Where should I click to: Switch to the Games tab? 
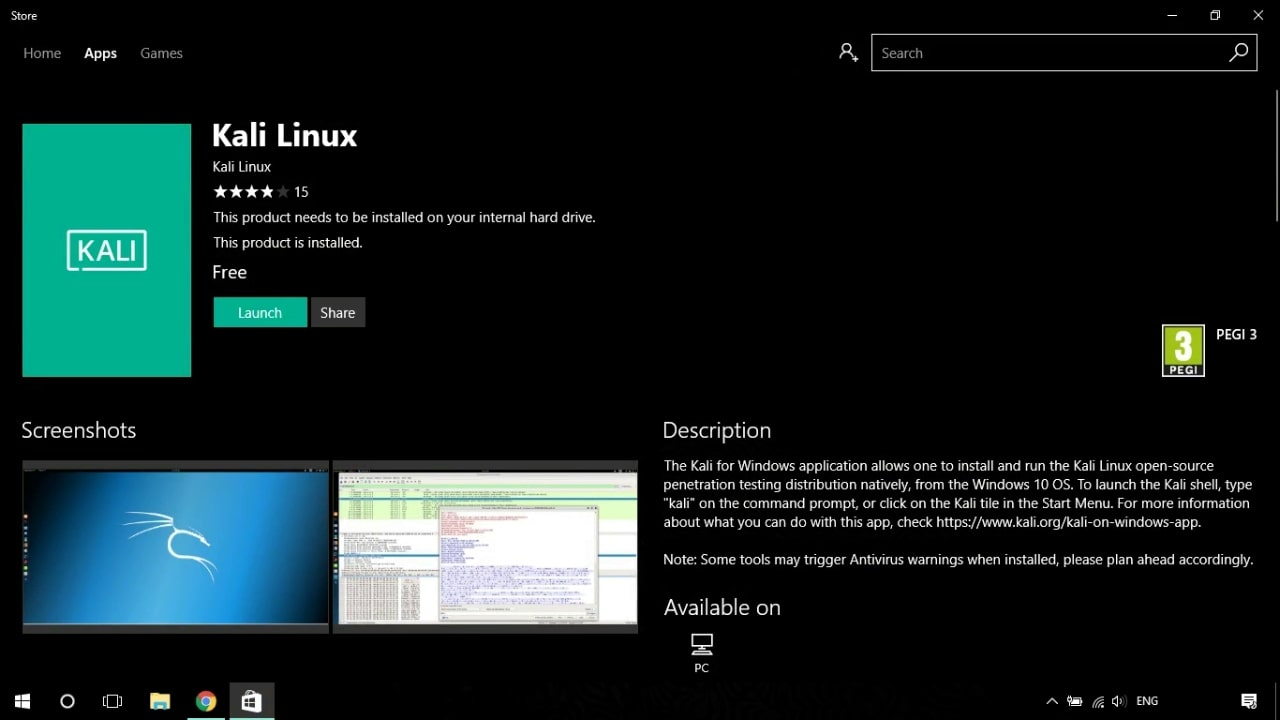161,53
